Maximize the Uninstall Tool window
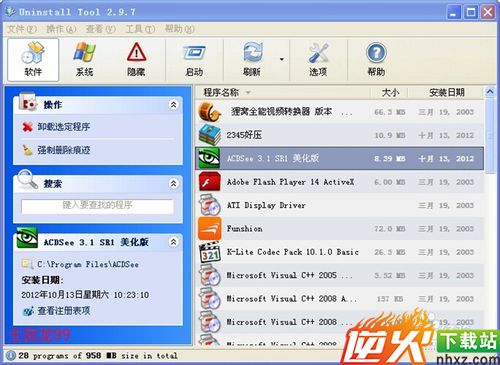The width and height of the screenshot is (500, 365). tap(471, 13)
